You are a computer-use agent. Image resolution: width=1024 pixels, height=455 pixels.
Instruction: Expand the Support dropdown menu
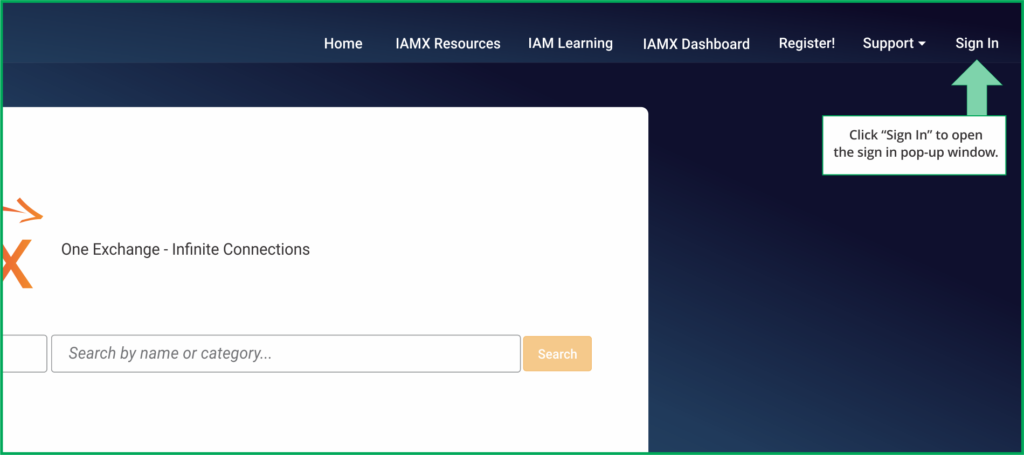coord(894,44)
